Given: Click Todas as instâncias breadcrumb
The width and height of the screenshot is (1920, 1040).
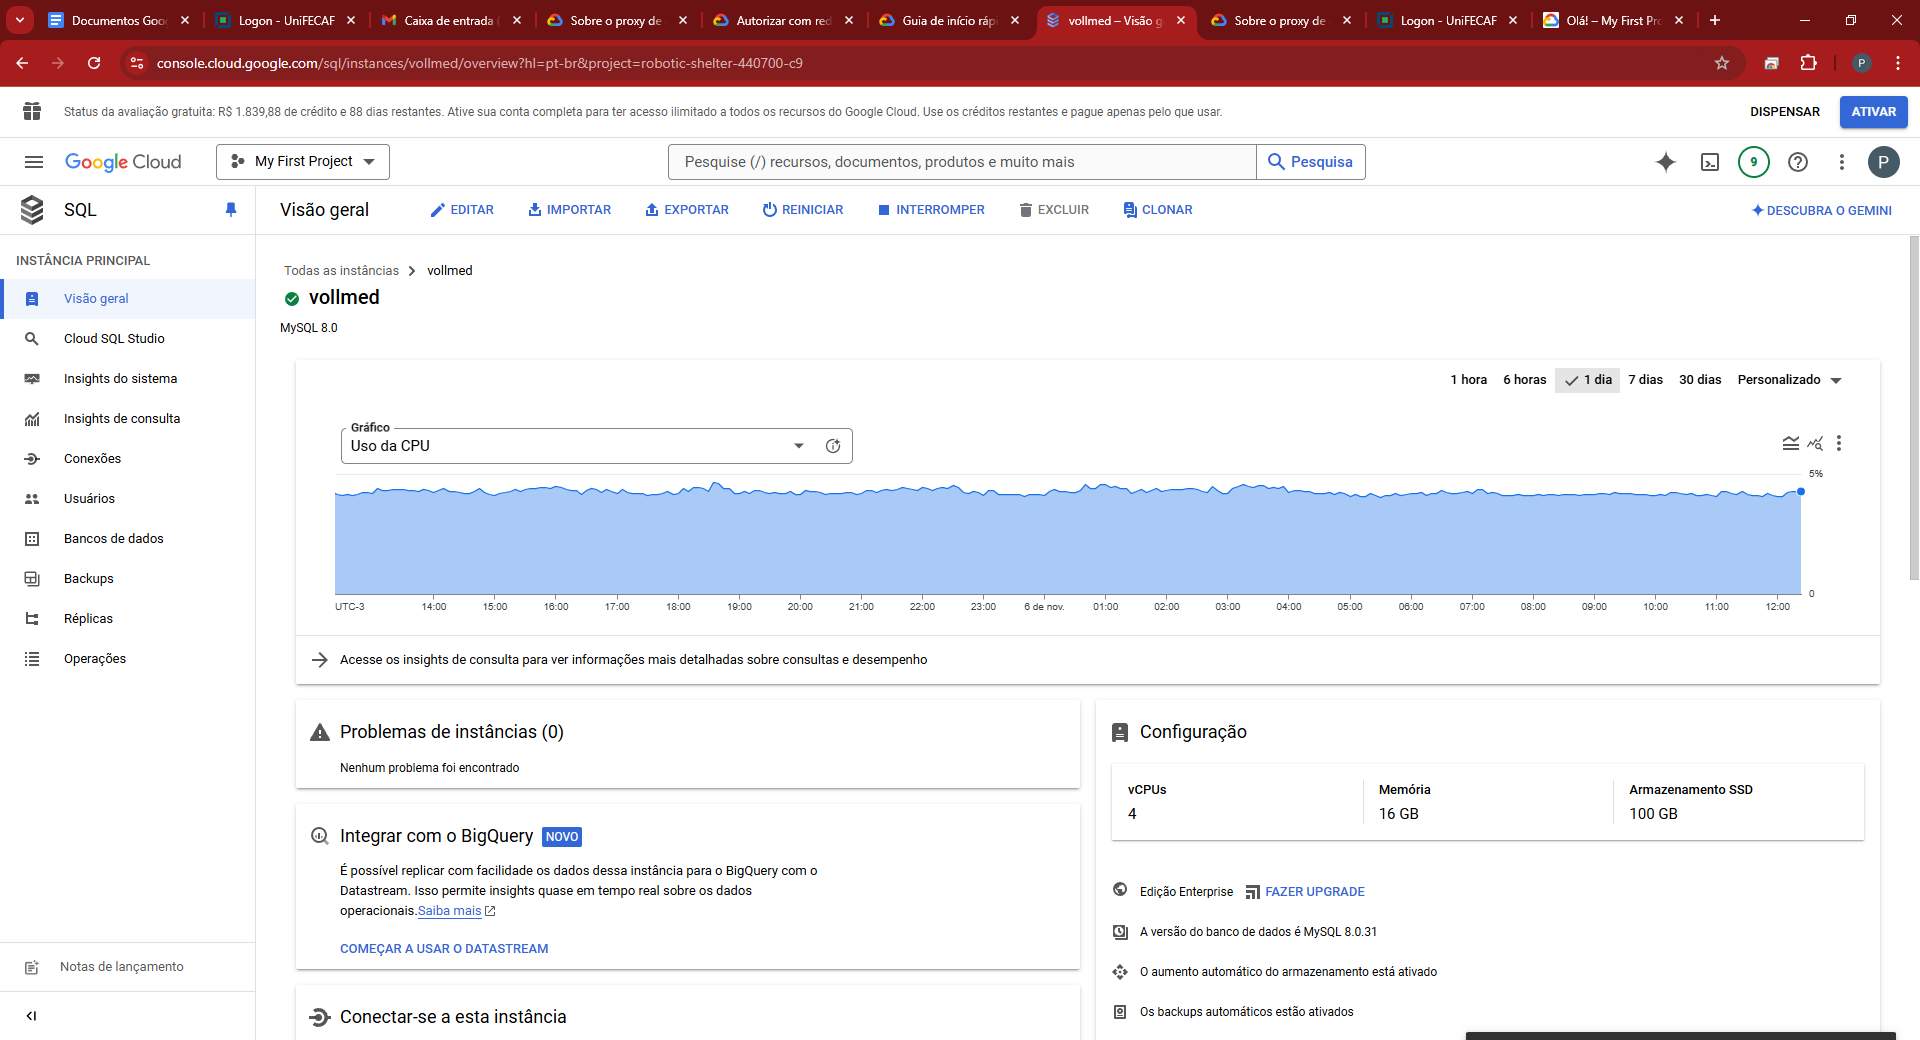Looking at the screenshot, I should (x=341, y=271).
